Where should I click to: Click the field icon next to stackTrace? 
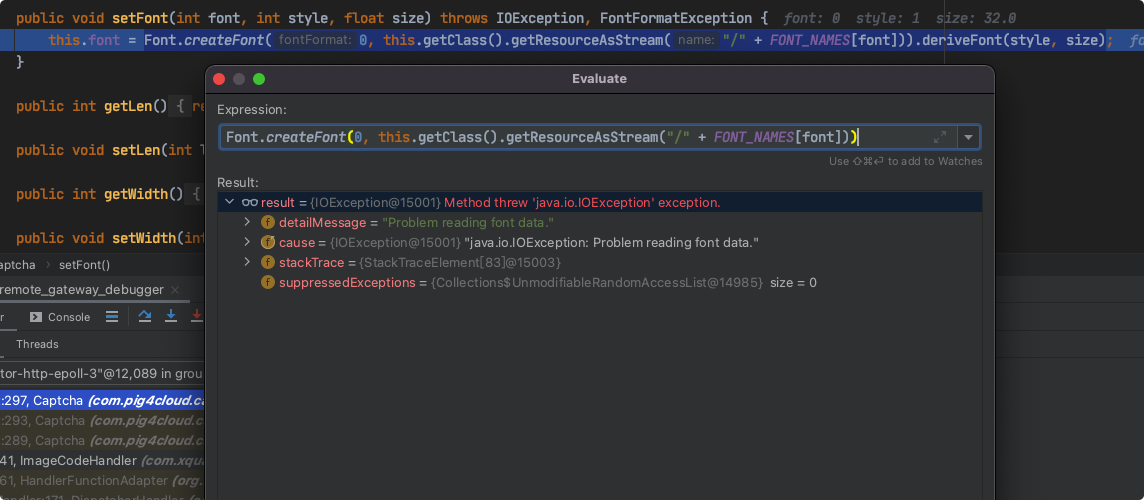(x=268, y=262)
